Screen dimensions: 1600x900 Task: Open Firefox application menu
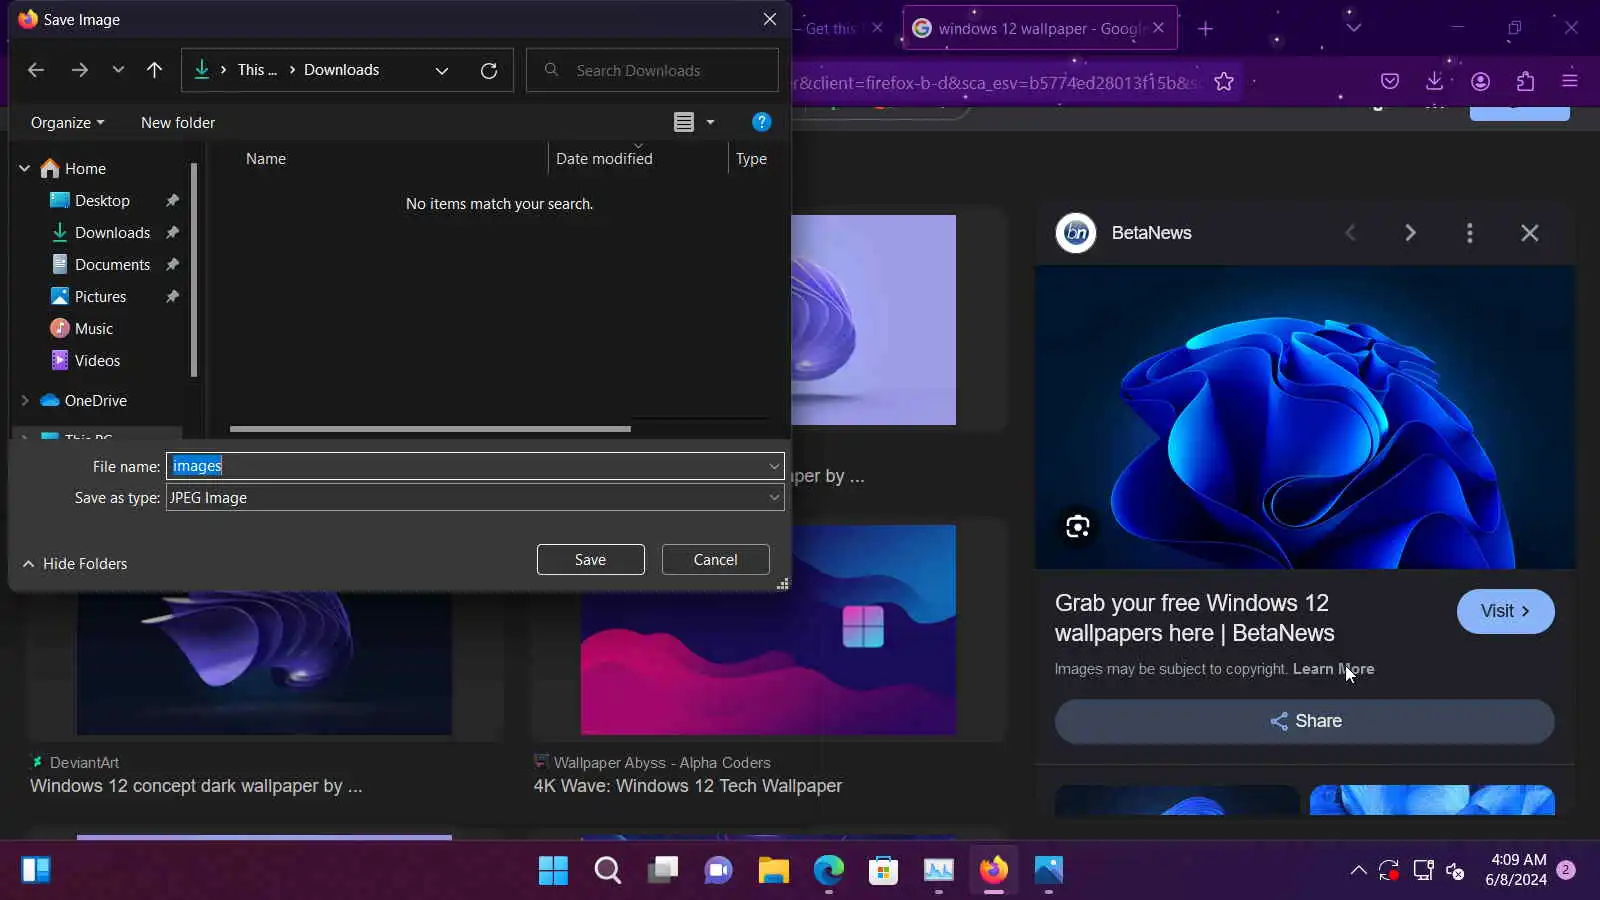point(1570,82)
